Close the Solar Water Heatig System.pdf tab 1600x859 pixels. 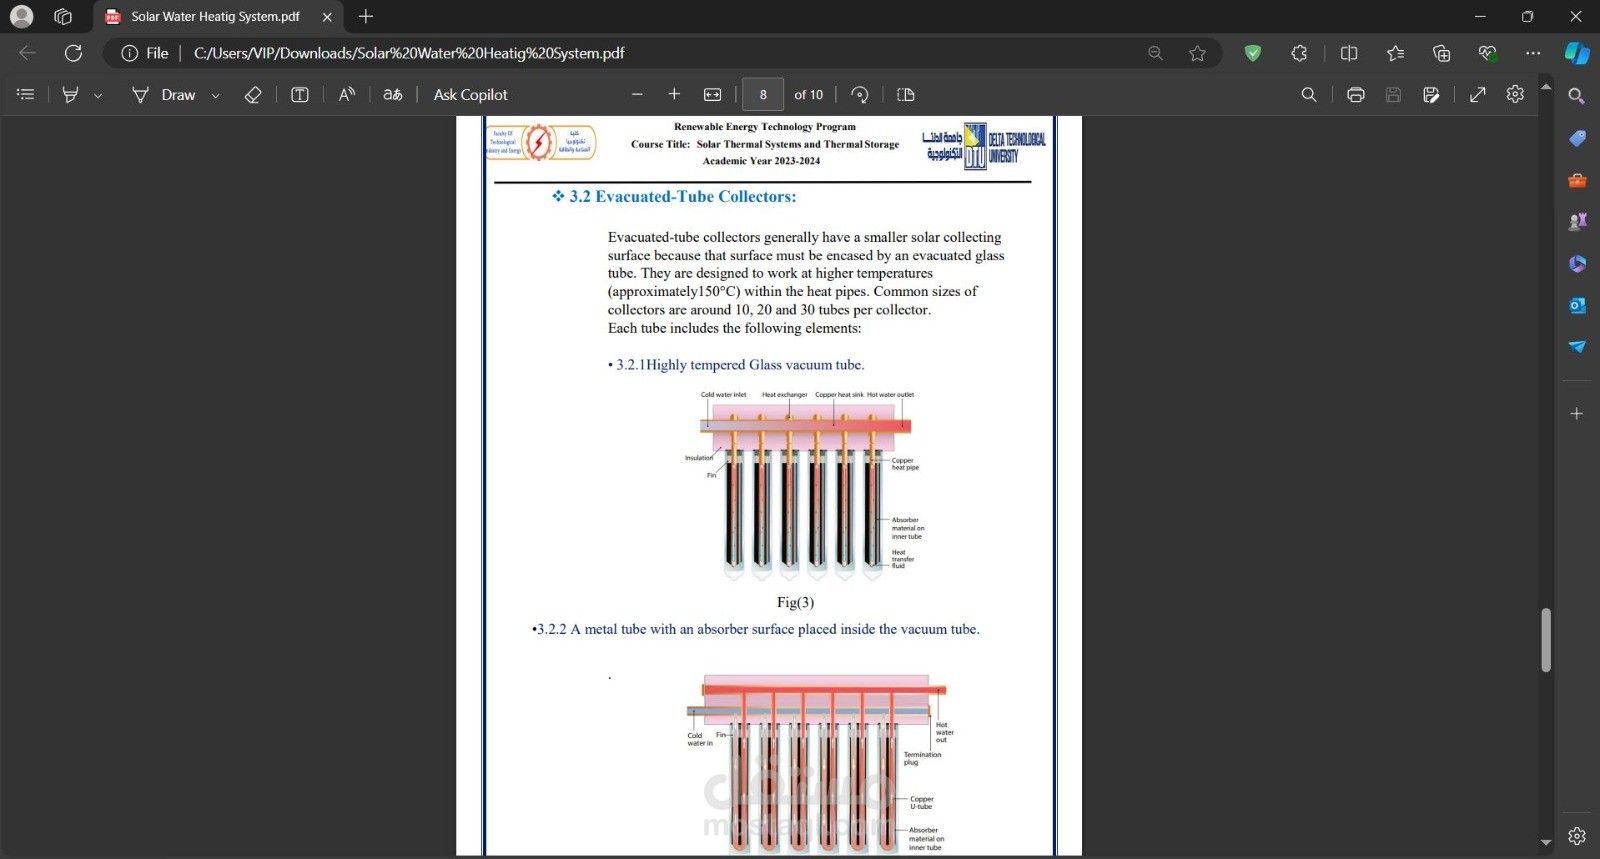[327, 16]
